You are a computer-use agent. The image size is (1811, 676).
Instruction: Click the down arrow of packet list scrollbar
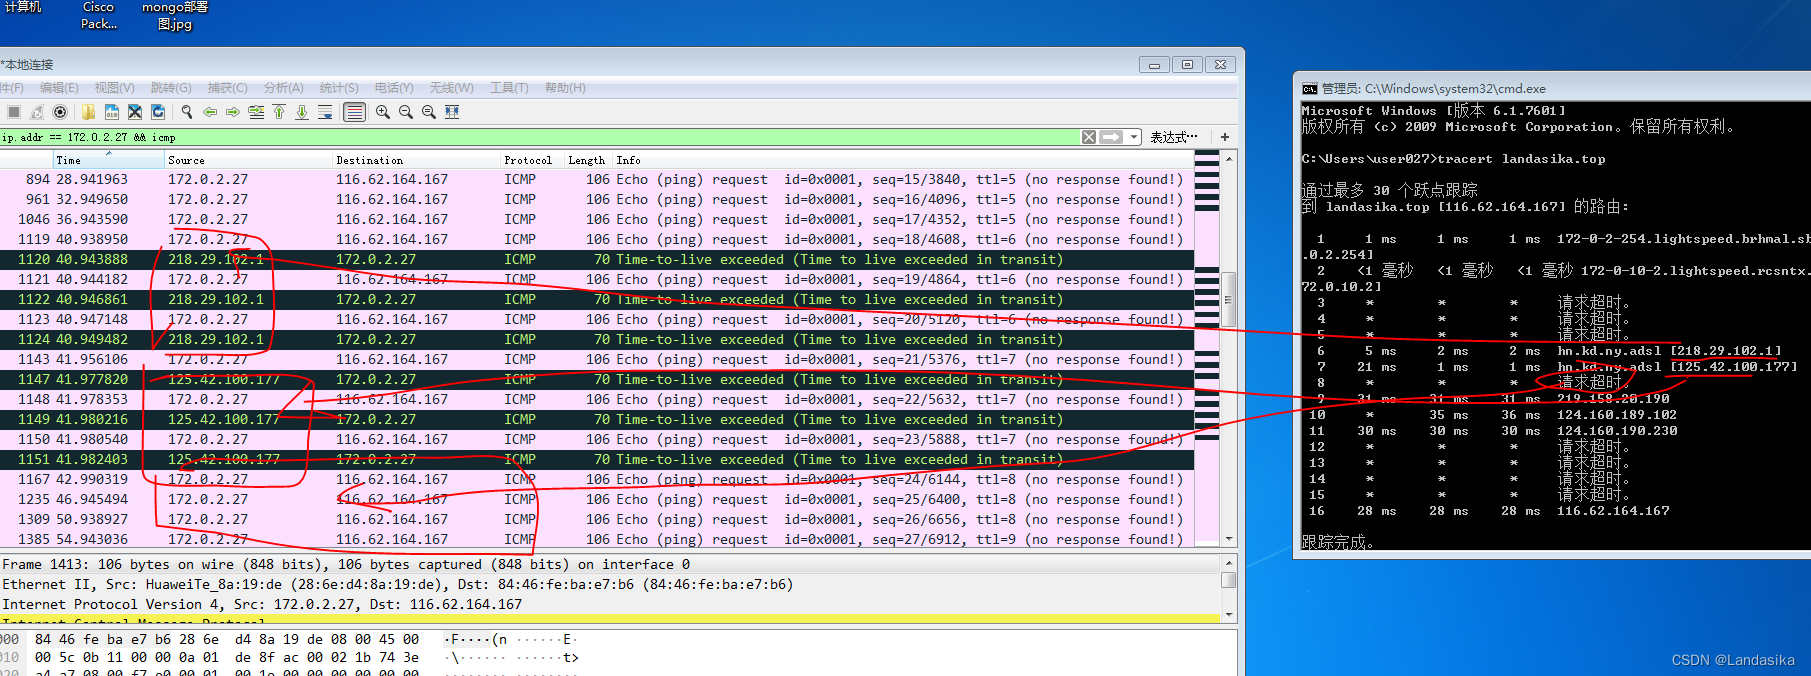(x=1229, y=540)
